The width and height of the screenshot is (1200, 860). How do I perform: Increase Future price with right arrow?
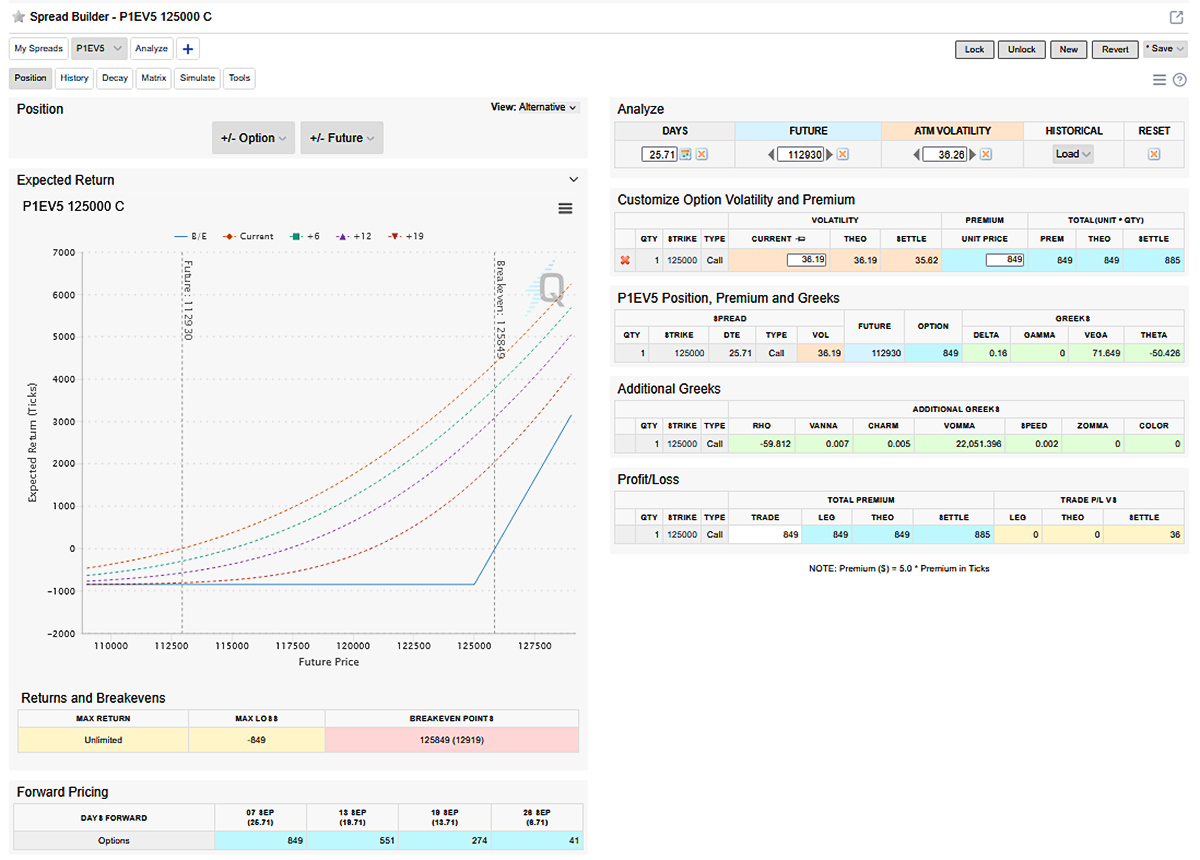[829, 154]
